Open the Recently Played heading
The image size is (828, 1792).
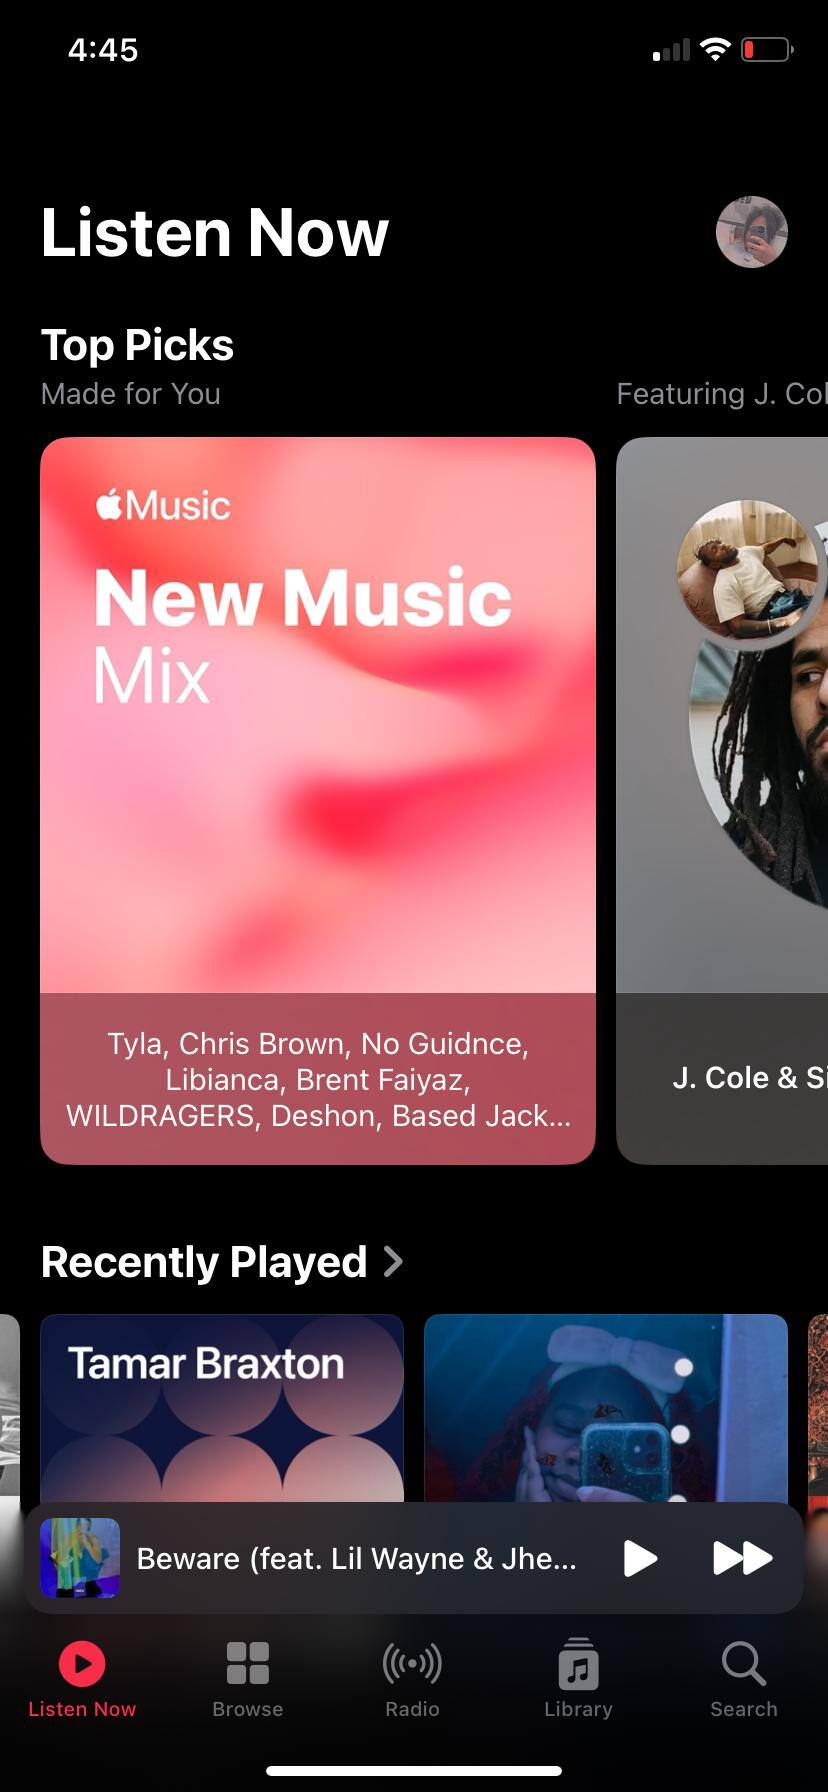coord(204,1262)
